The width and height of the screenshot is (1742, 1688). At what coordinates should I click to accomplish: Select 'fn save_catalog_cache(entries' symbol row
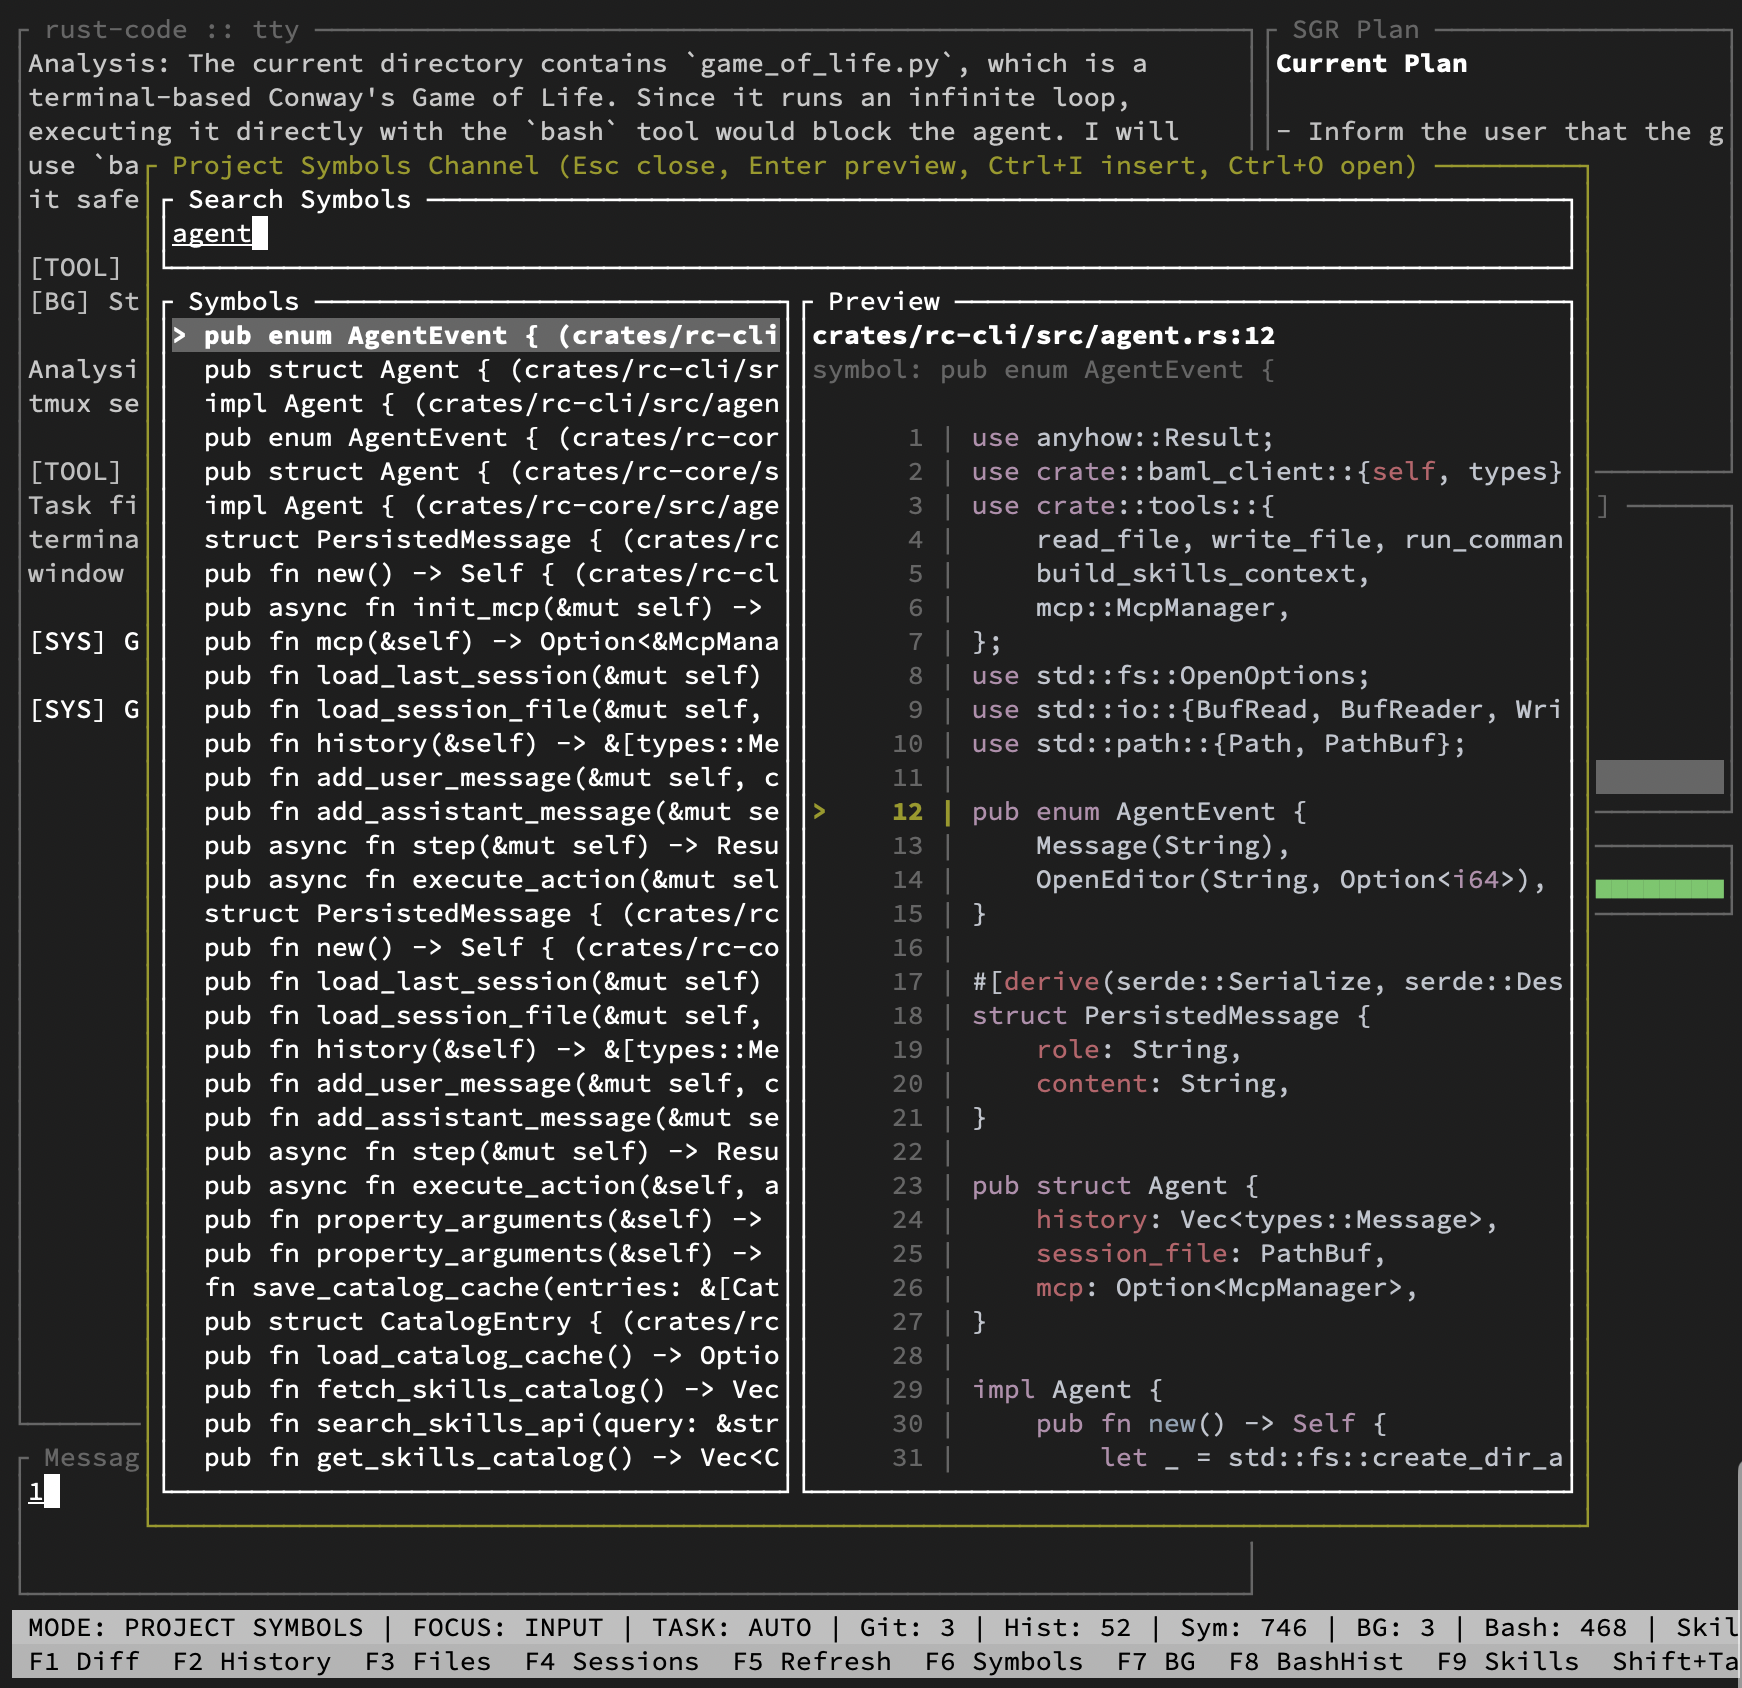pyautogui.click(x=476, y=1288)
